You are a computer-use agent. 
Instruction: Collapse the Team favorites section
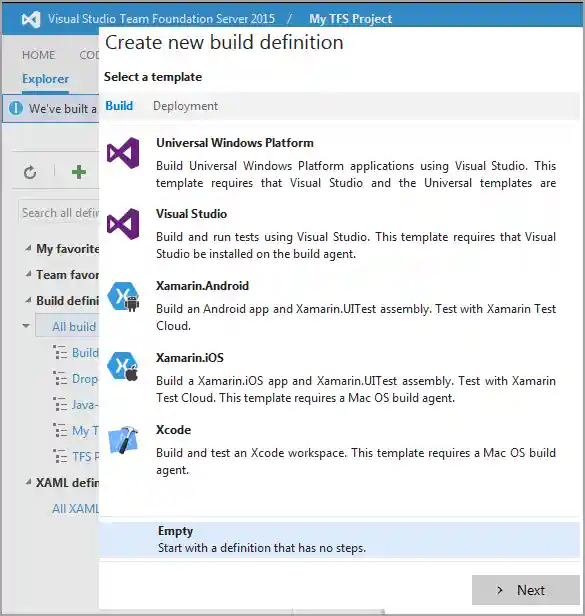tap(28, 274)
